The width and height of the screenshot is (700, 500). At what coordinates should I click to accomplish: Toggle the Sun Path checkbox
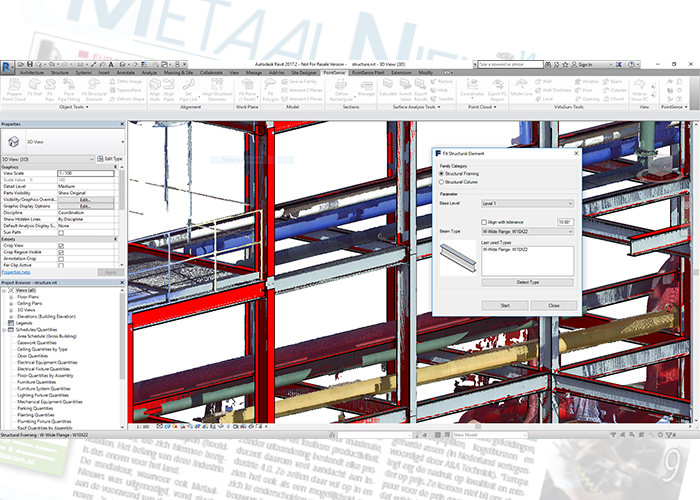point(61,233)
